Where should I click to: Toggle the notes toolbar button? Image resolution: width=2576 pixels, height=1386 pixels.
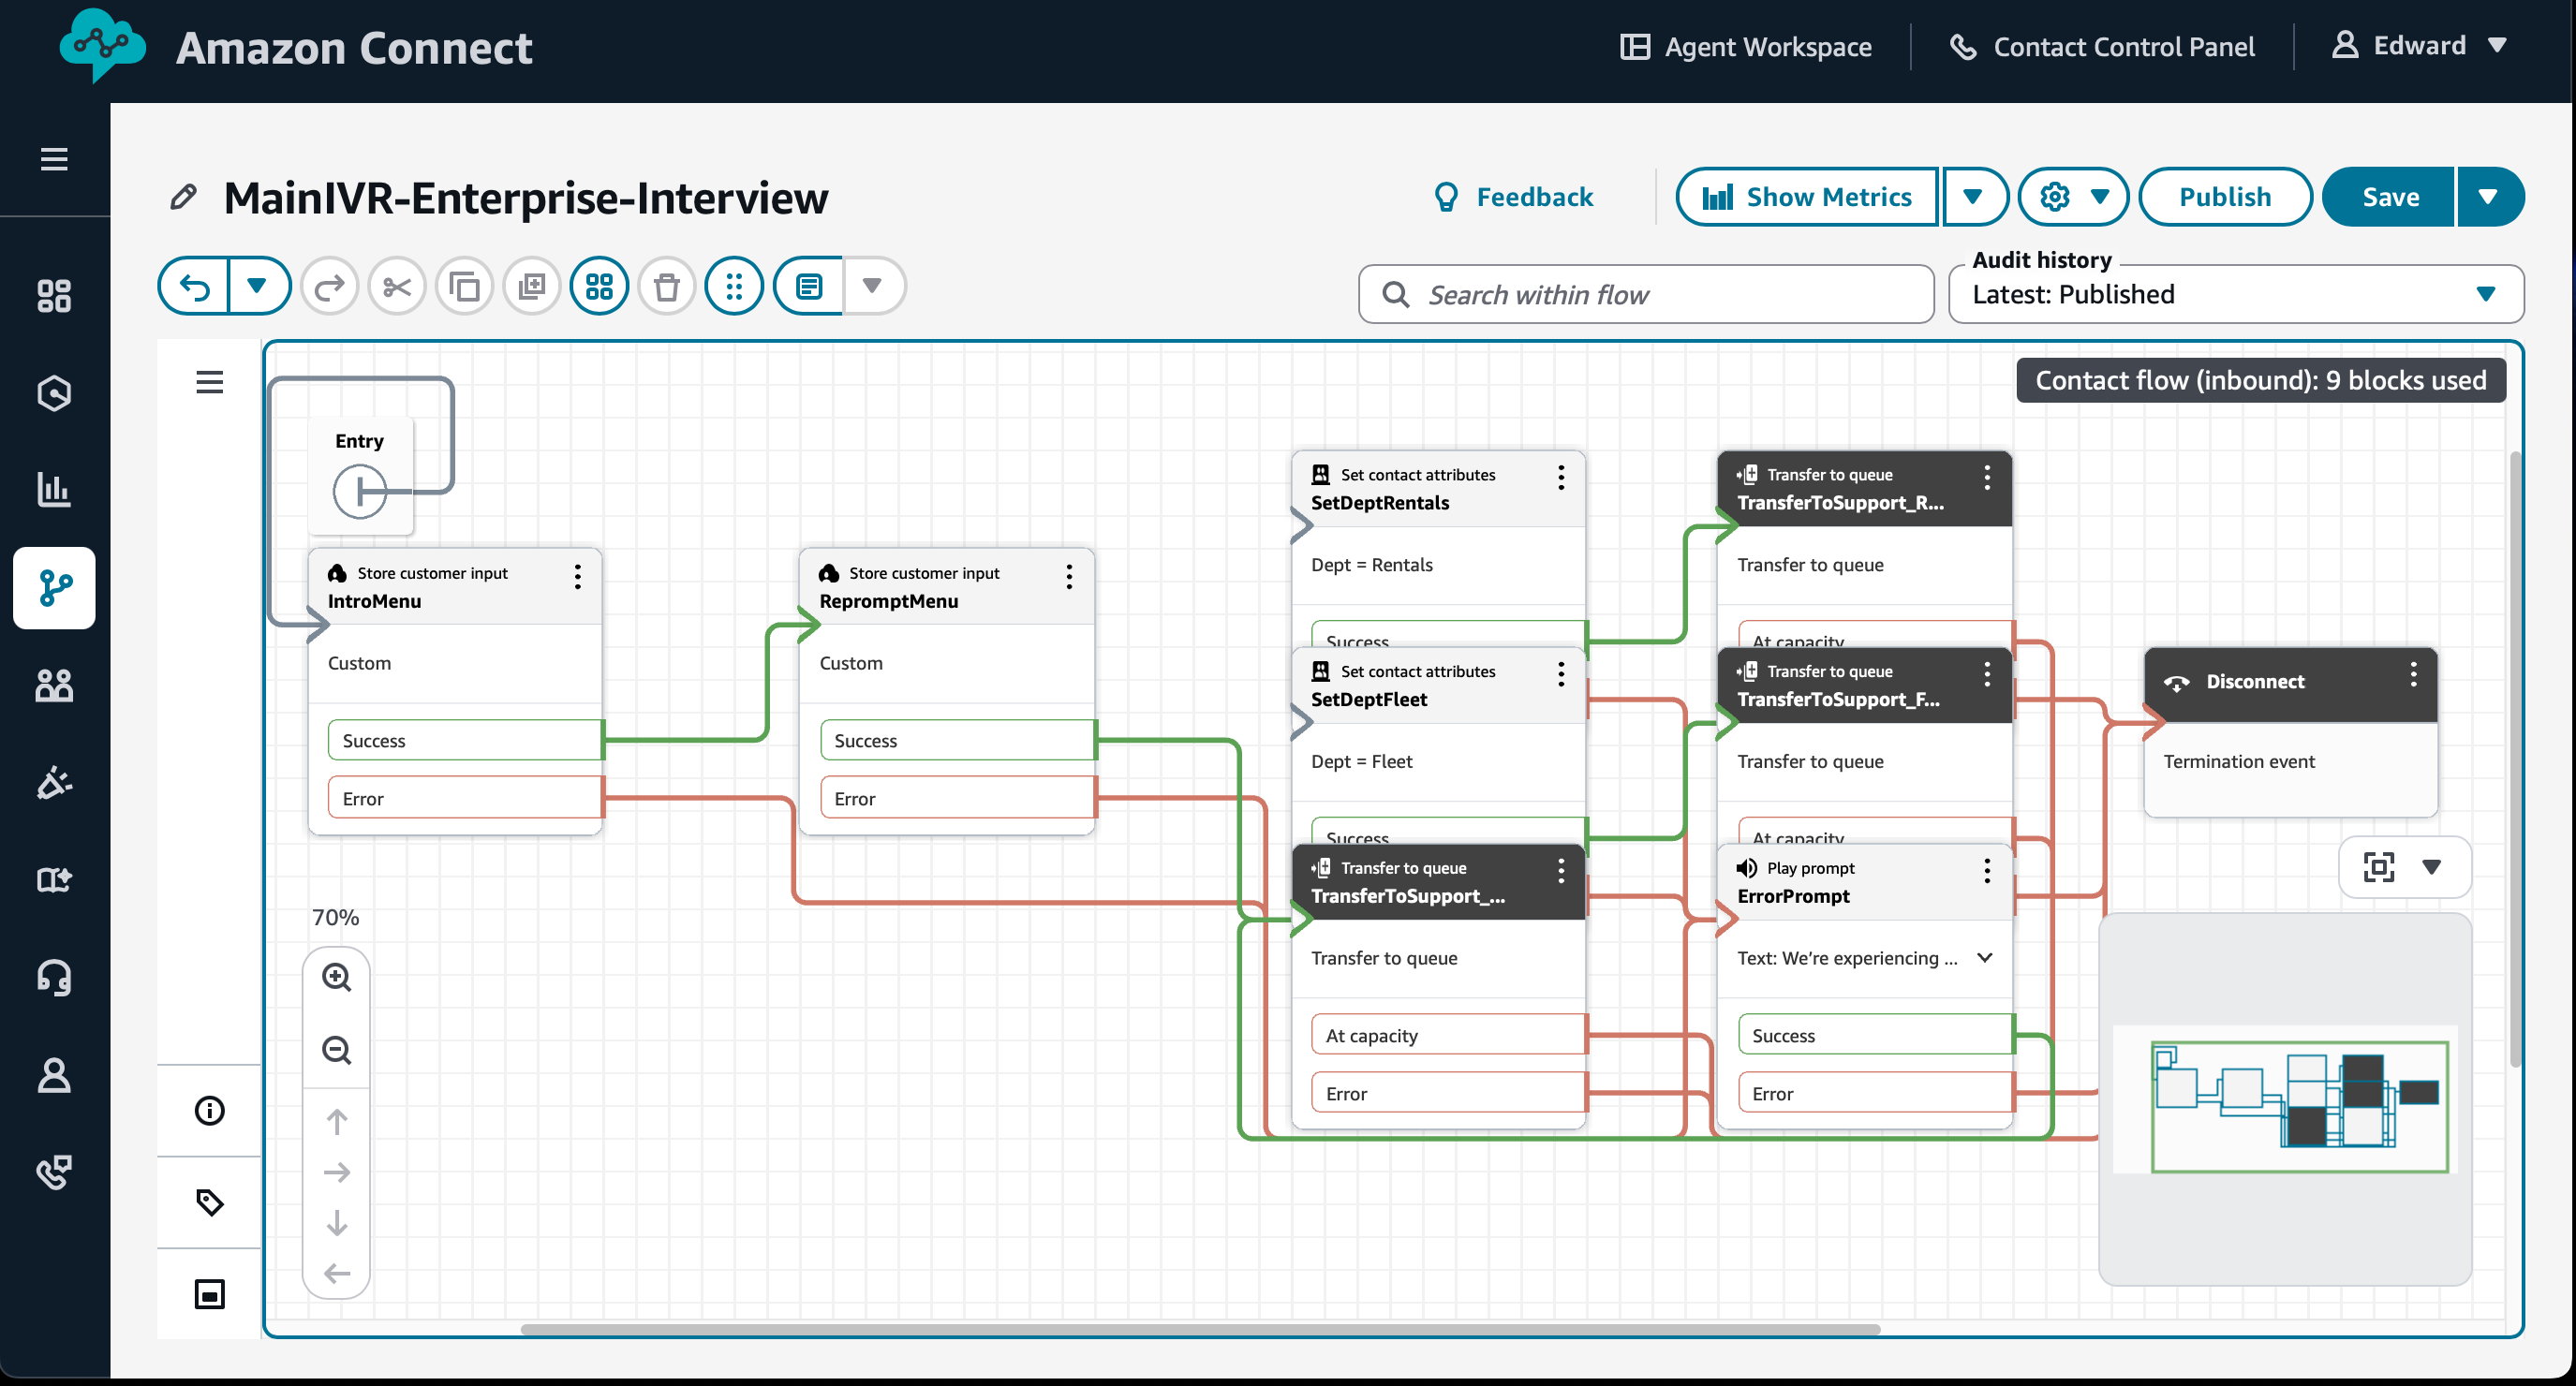click(x=808, y=287)
